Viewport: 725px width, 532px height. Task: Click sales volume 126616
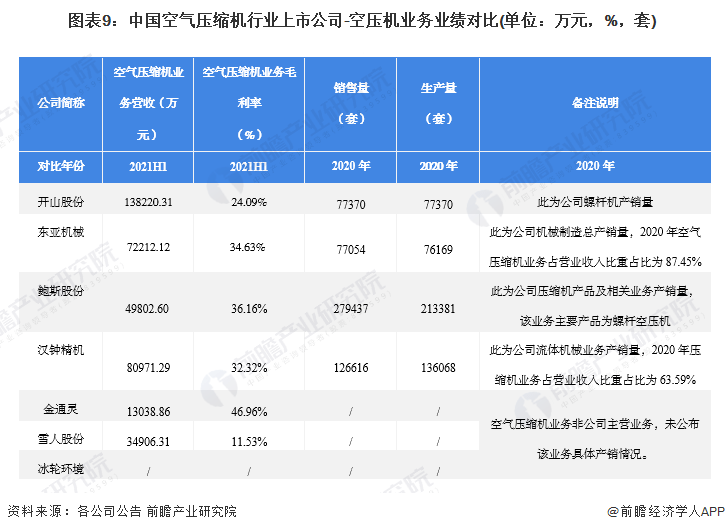[351, 368]
